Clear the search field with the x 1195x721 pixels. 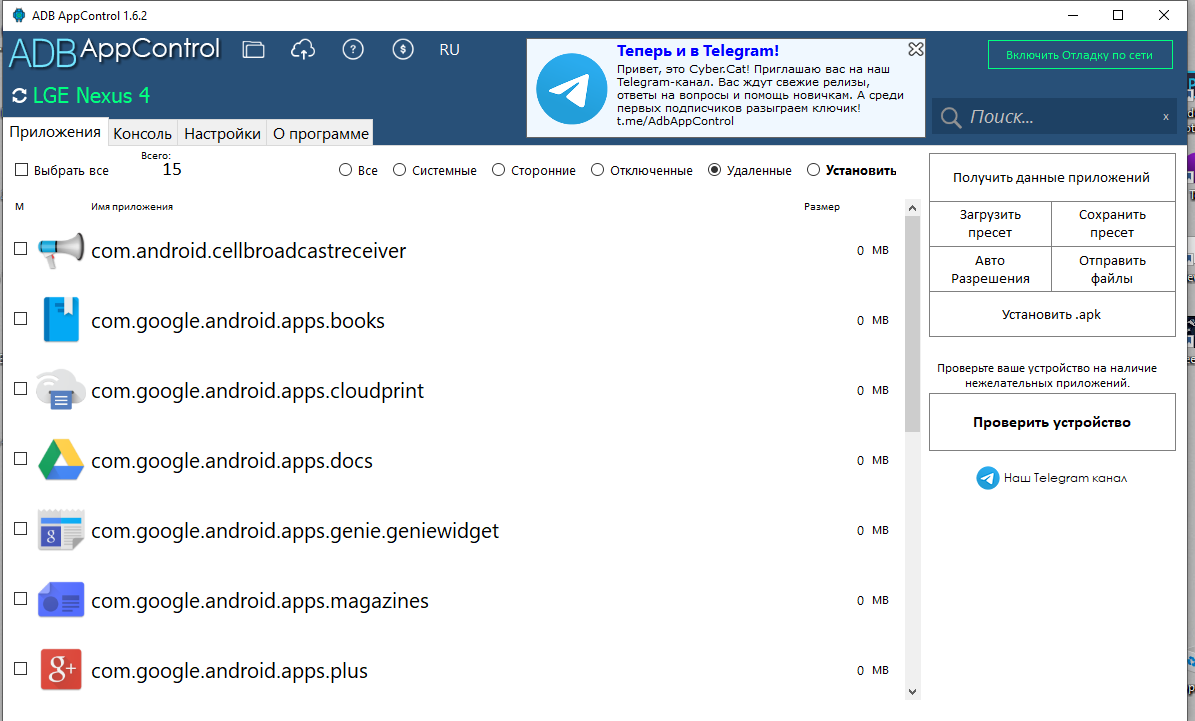[1165, 117]
